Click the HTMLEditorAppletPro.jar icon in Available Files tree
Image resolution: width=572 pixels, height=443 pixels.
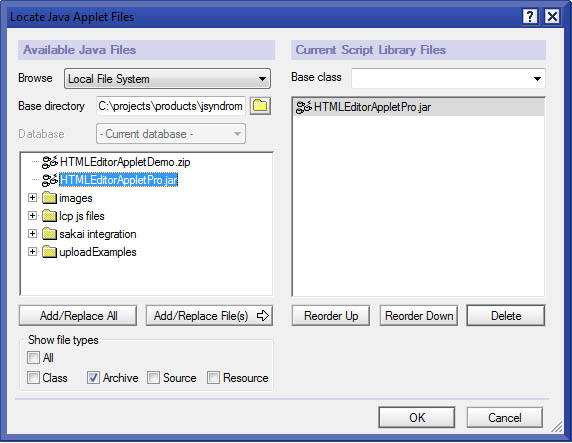coord(50,180)
